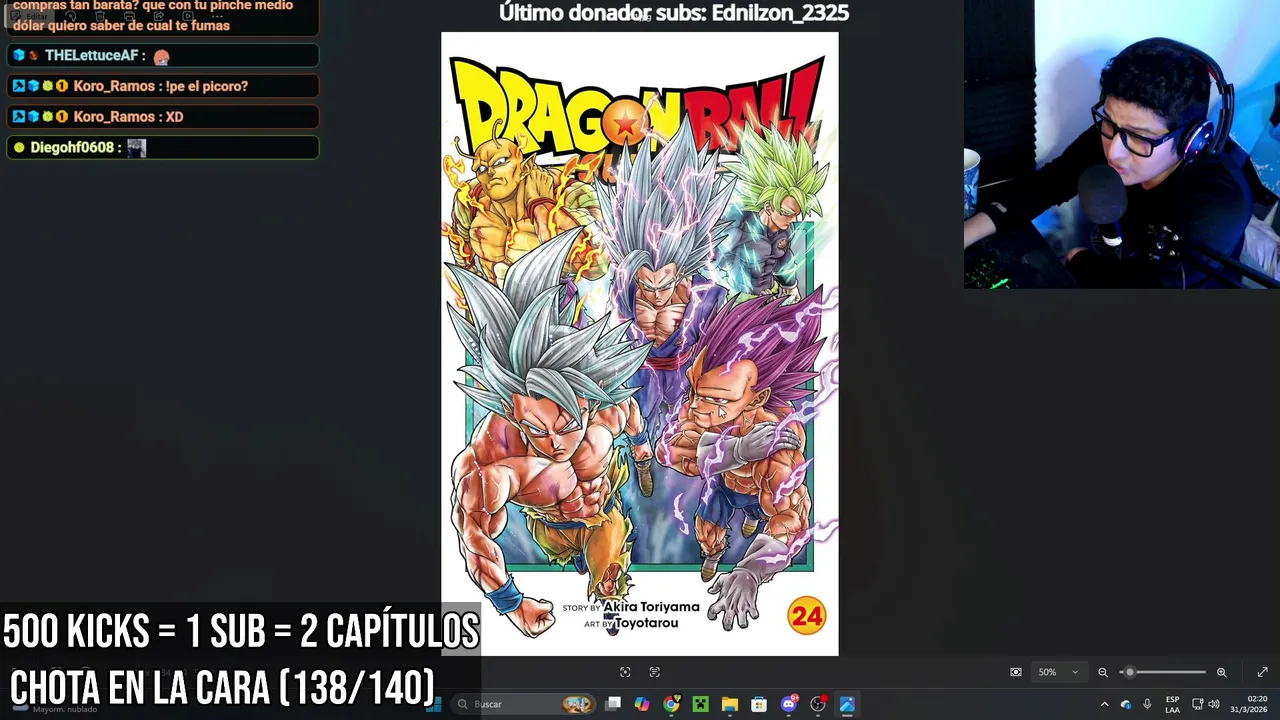Click the Koro_Ramos '!pe el picoro?' chat message
The height and width of the screenshot is (720, 1280).
click(162, 86)
